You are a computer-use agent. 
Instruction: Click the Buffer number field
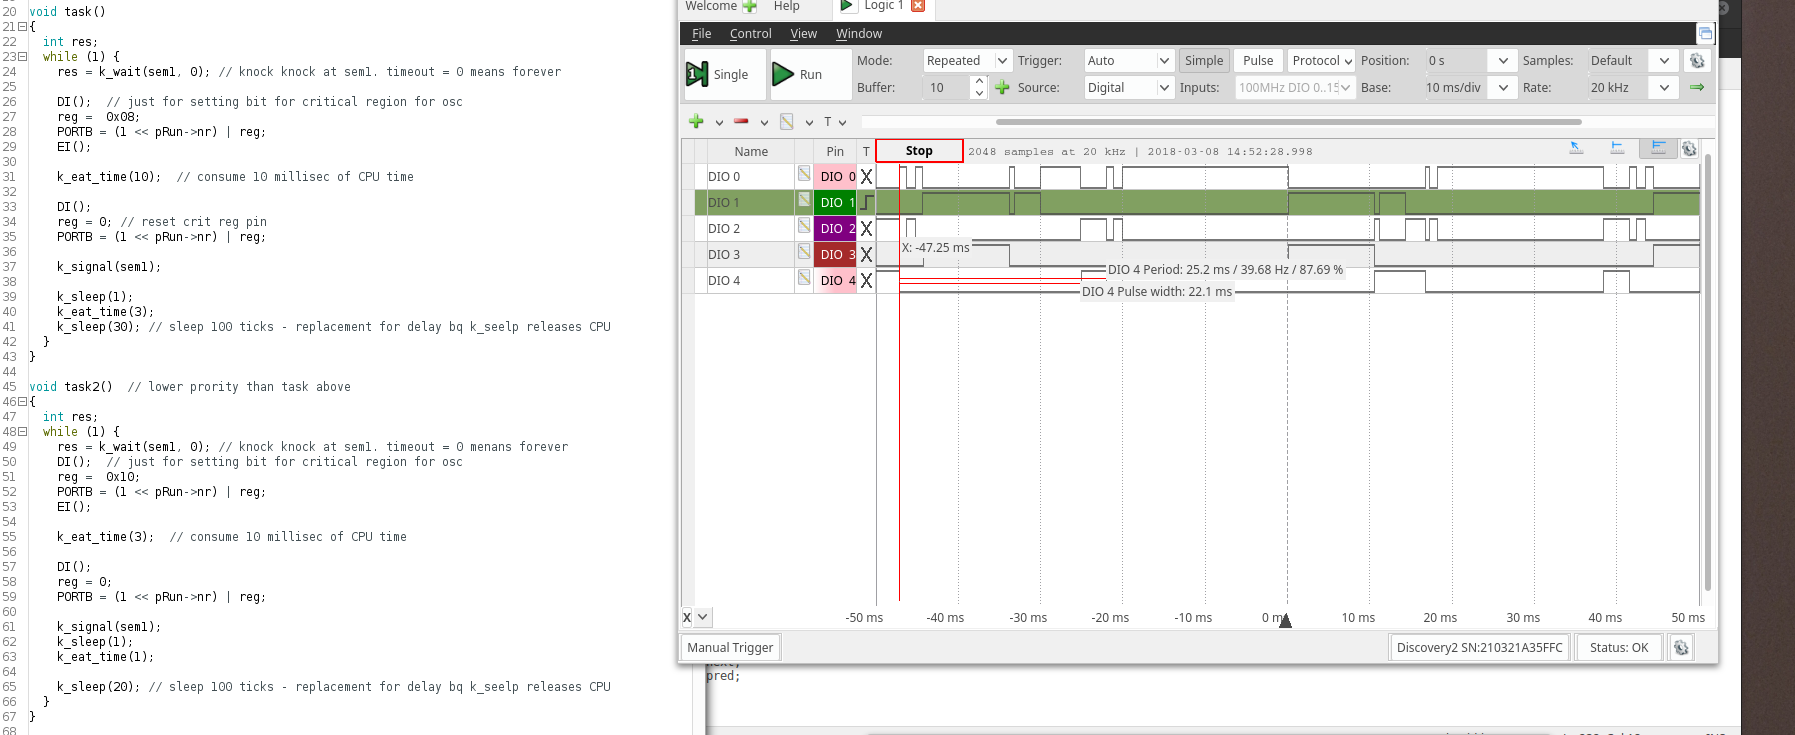coord(947,88)
